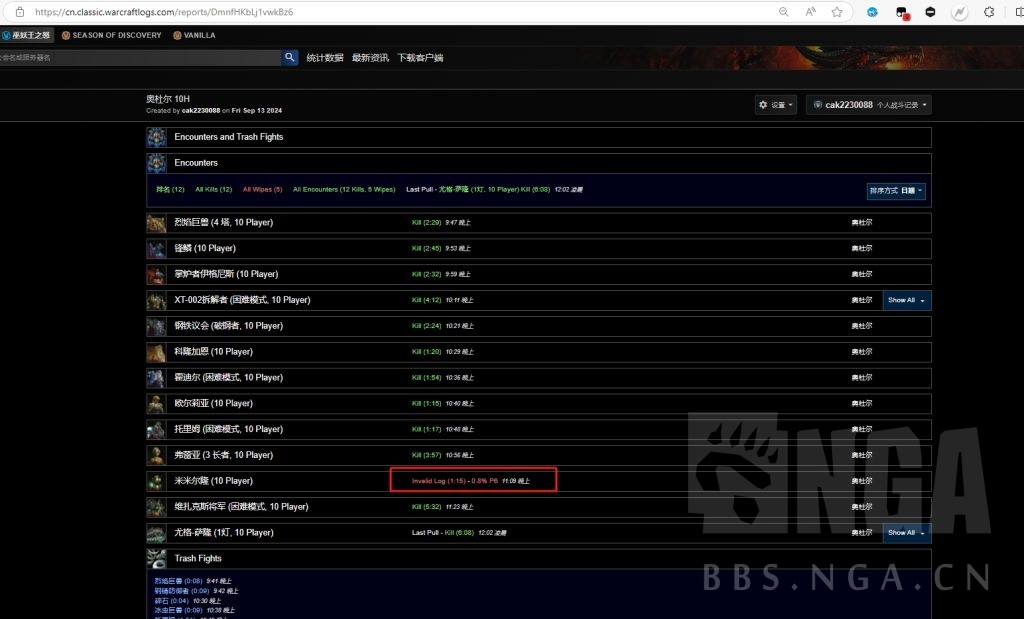The height and width of the screenshot is (619, 1024).
Task: Open the 烈焰巨兽 (0:08) trash fight
Action: (178, 581)
